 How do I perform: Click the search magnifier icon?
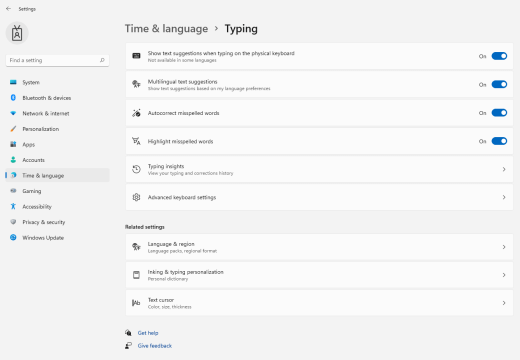click(x=102, y=60)
